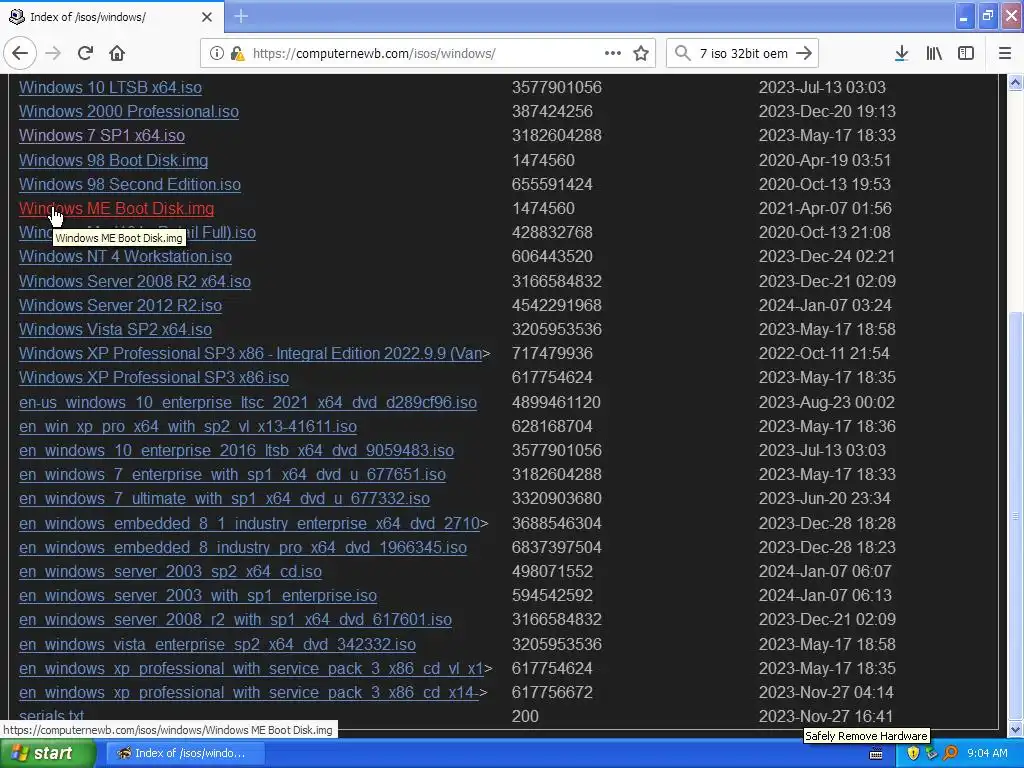Download en_windows_7_enterprise_with_sp1 iso

click(232, 475)
